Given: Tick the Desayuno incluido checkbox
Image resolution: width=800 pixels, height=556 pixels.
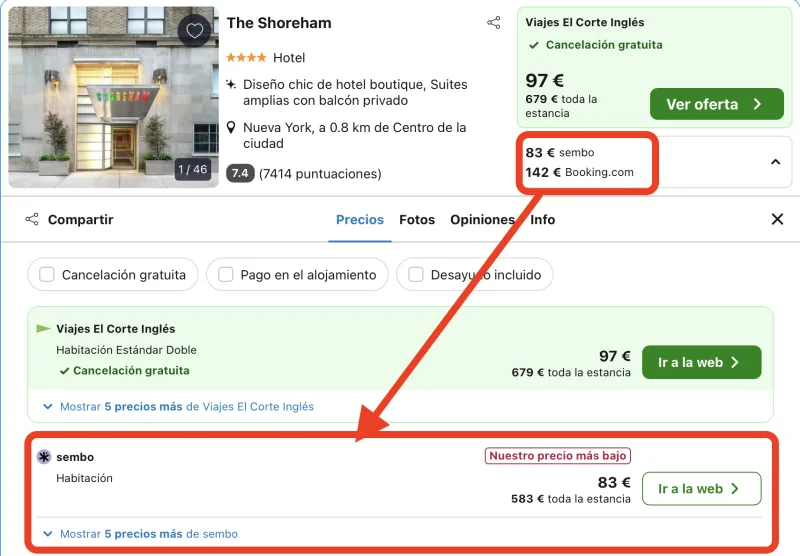Looking at the screenshot, I should (416, 274).
